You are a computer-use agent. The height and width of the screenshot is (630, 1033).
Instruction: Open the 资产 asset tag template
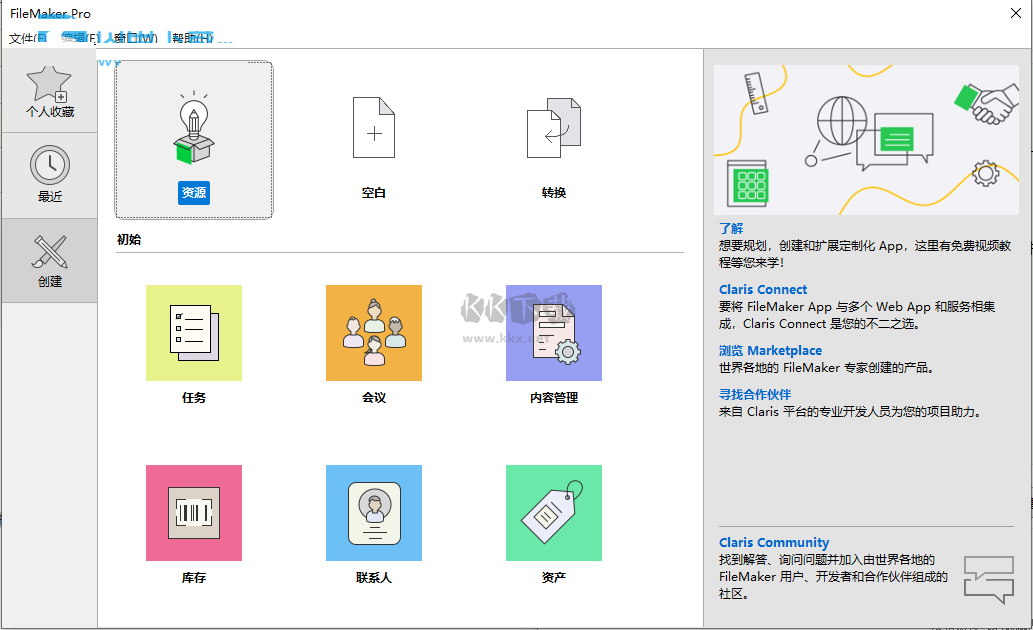click(x=553, y=512)
